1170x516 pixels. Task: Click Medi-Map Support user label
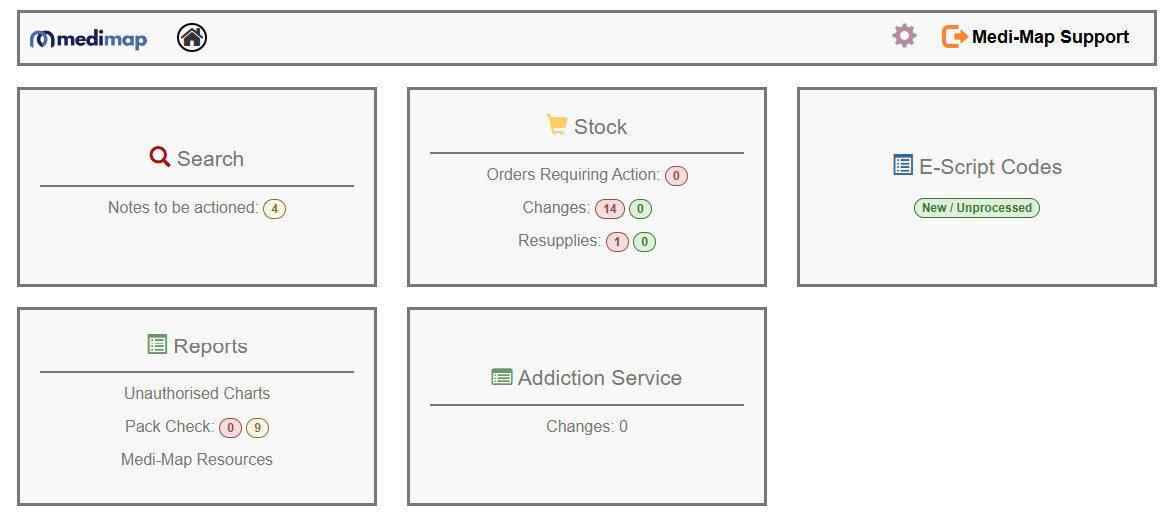tap(1050, 37)
